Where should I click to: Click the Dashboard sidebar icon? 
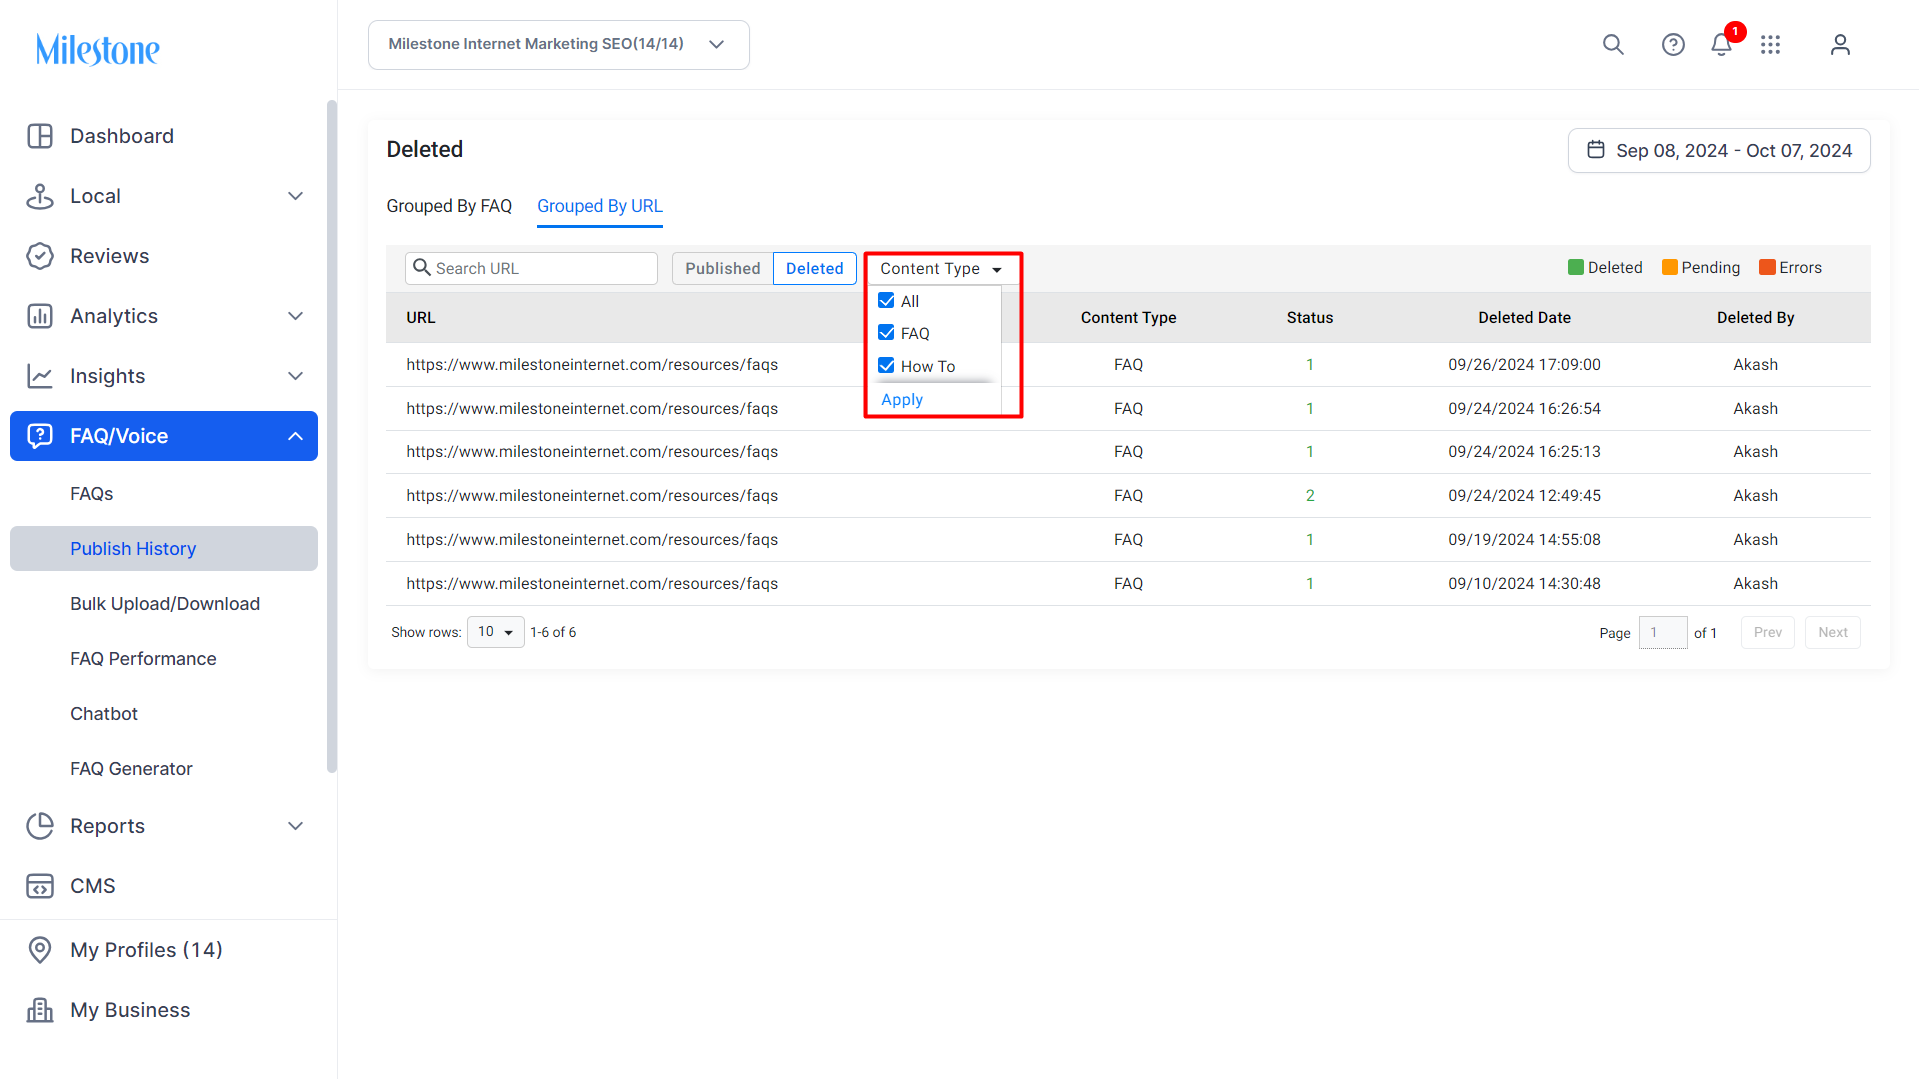[x=40, y=136]
